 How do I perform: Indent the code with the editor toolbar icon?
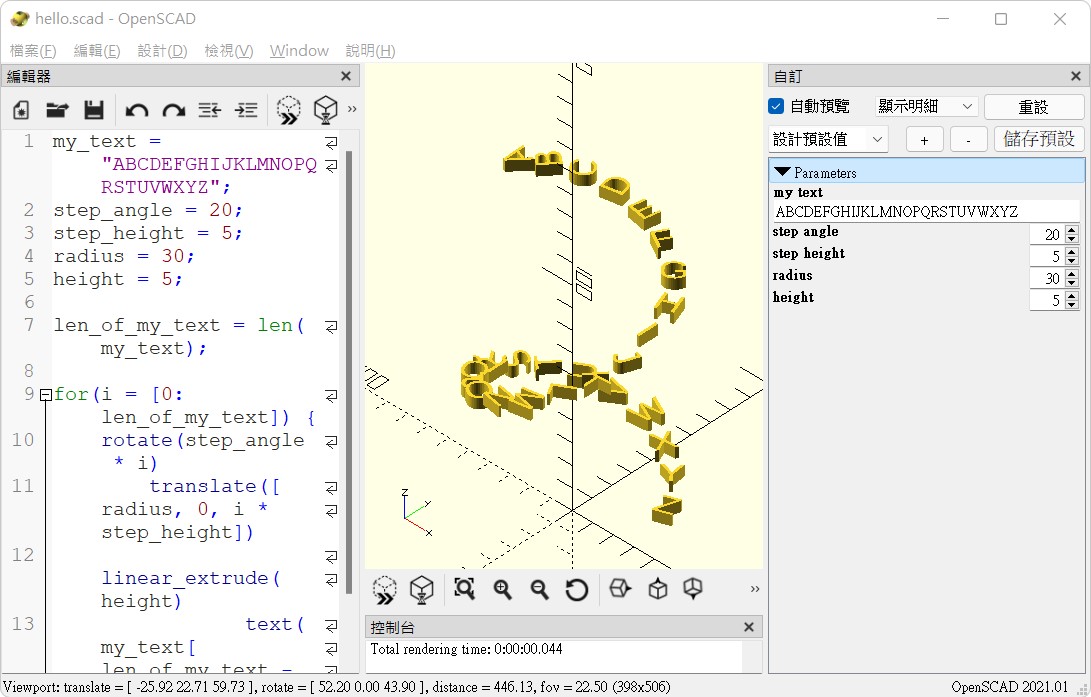tap(246, 110)
